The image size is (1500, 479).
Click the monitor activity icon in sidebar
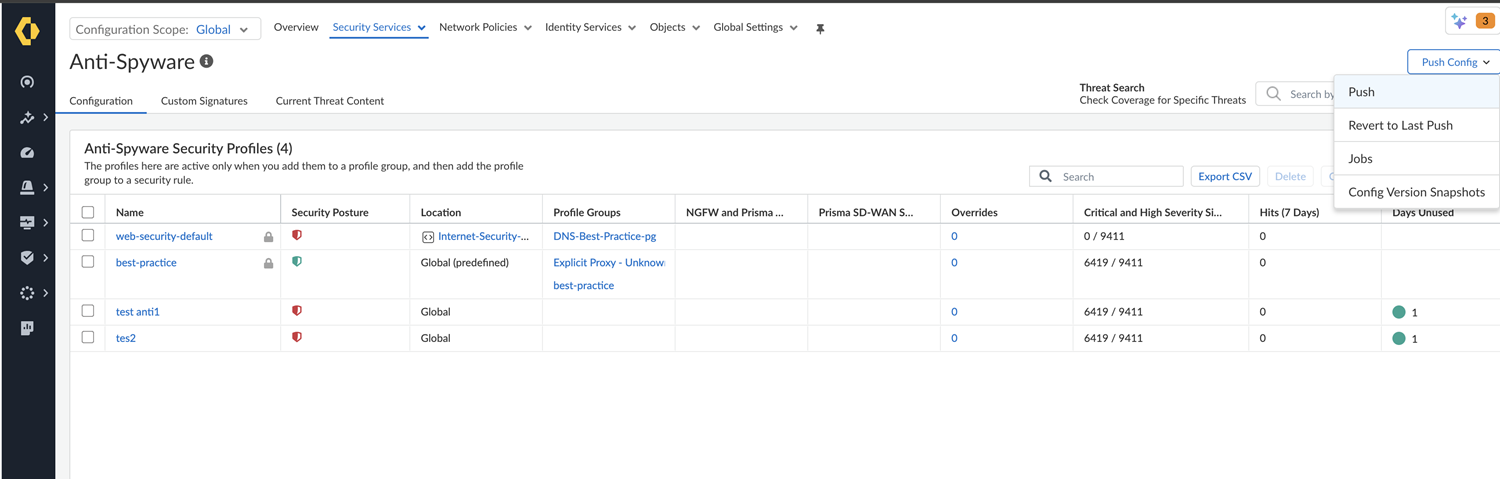click(x=27, y=223)
